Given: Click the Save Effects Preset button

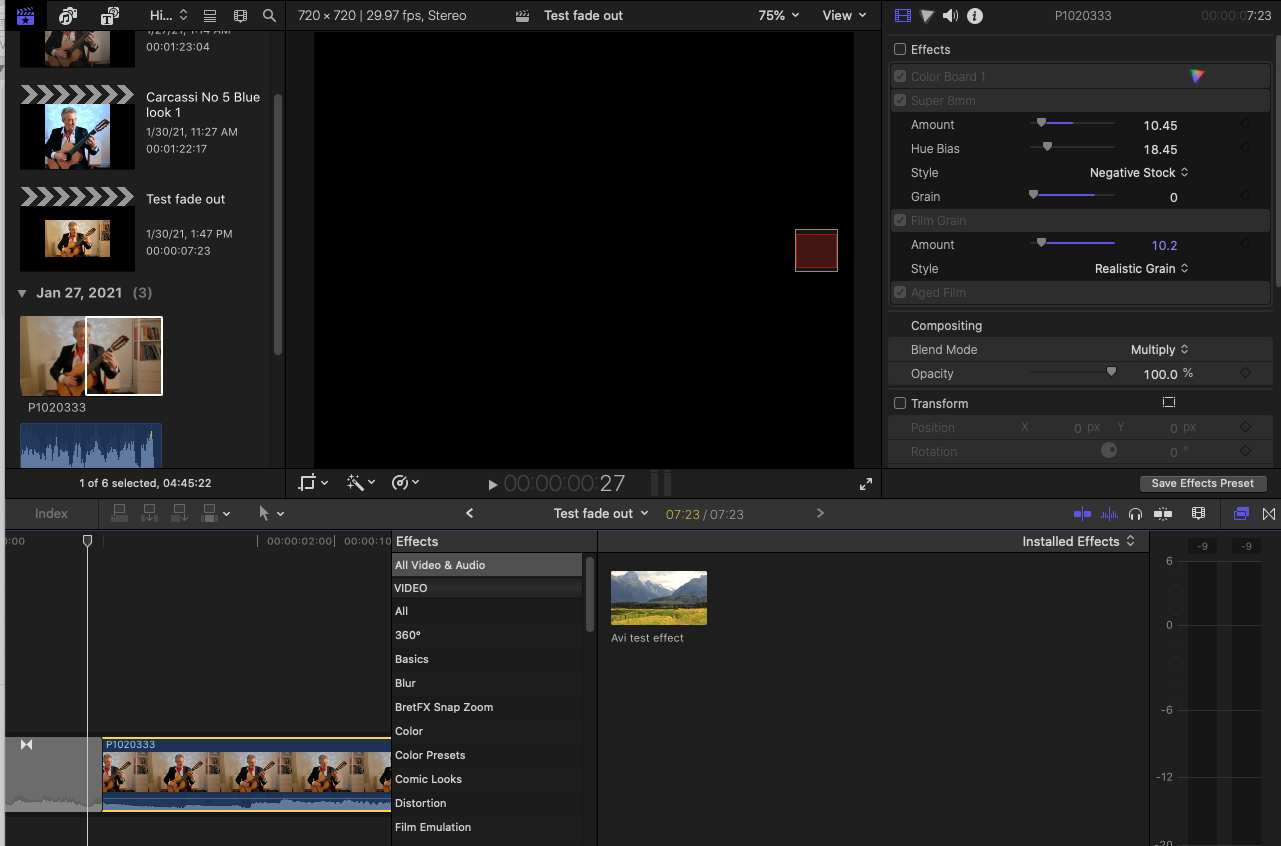Looking at the screenshot, I should 1202,483.
